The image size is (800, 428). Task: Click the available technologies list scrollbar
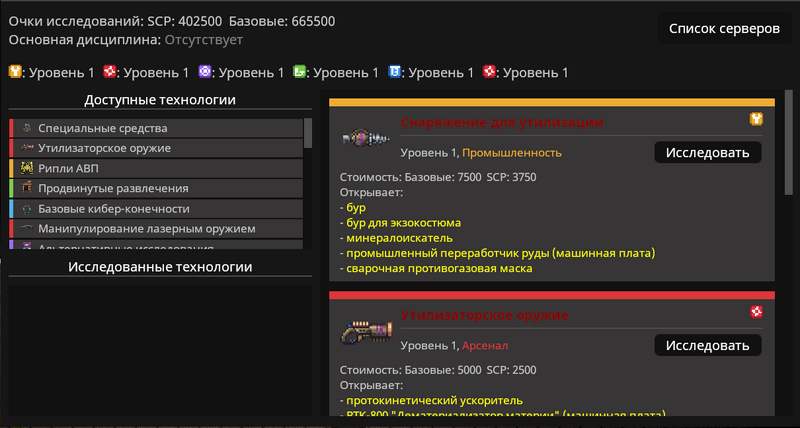click(x=308, y=133)
